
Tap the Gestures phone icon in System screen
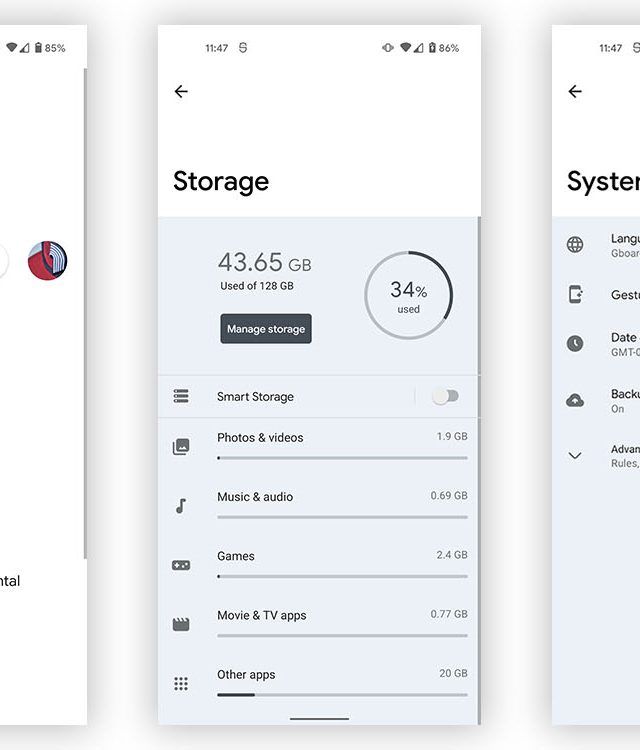click(575, 294)
